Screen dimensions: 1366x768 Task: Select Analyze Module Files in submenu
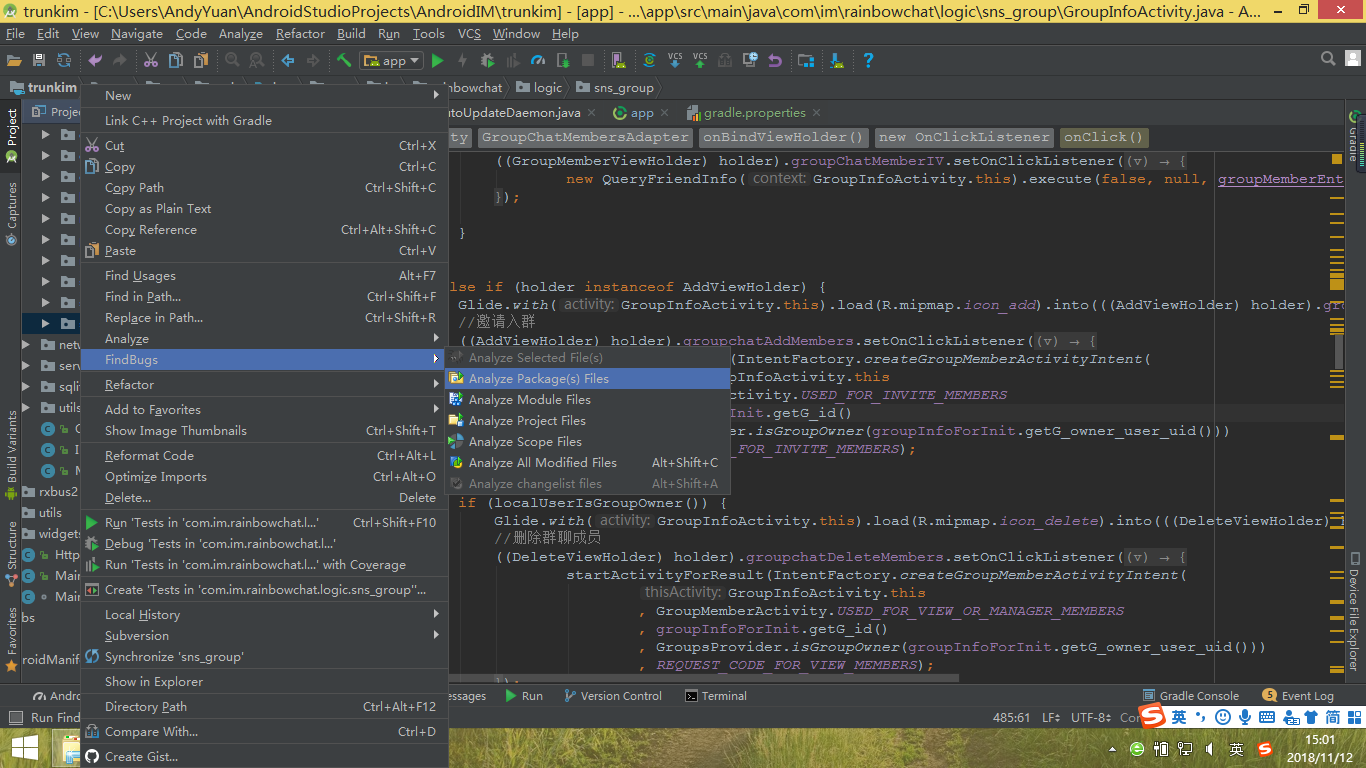587,400
